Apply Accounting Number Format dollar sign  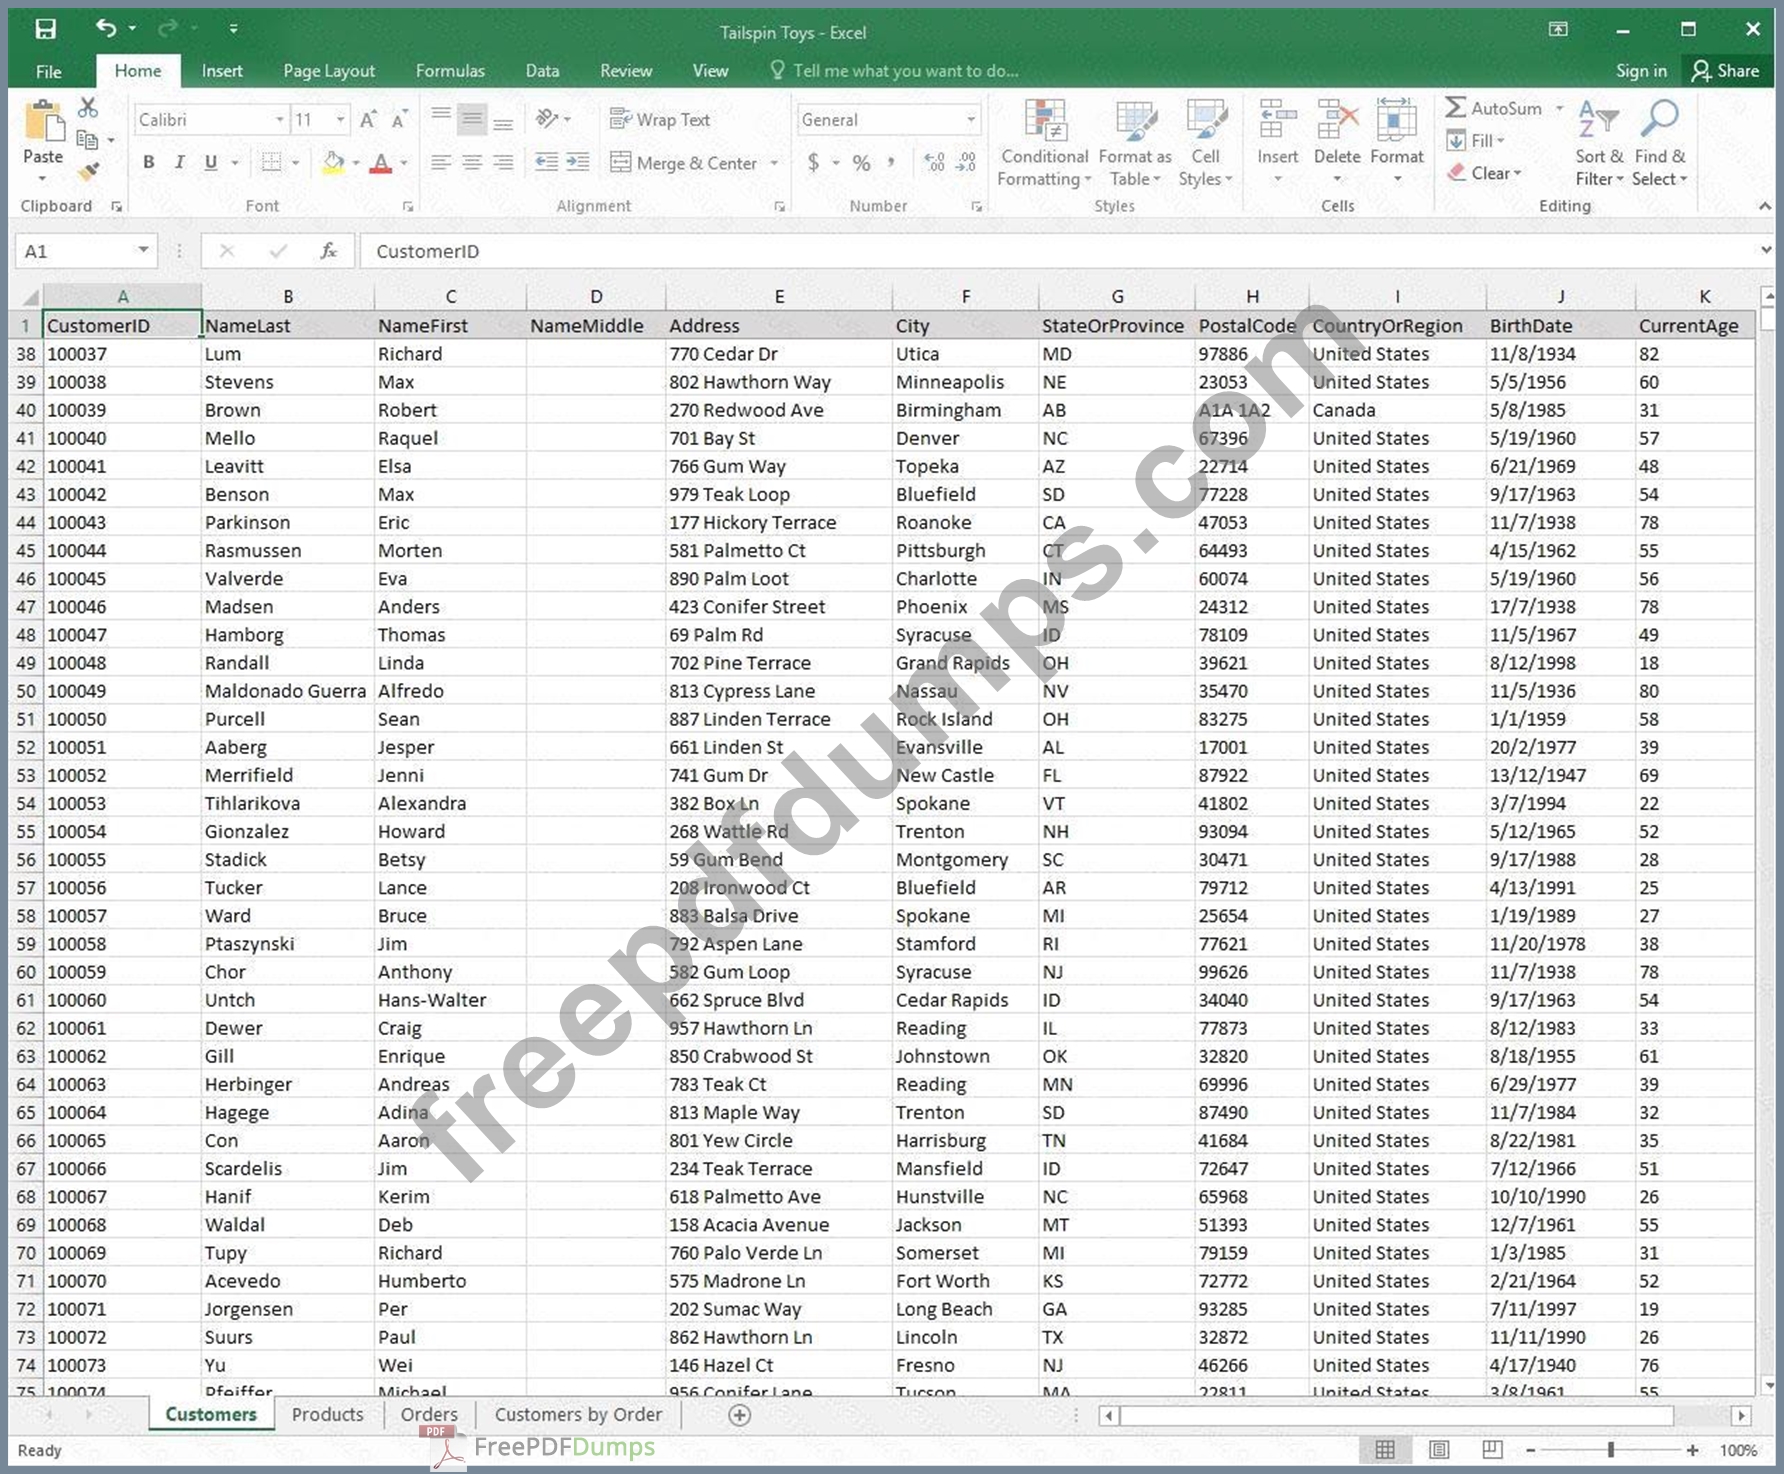(814, 162)
